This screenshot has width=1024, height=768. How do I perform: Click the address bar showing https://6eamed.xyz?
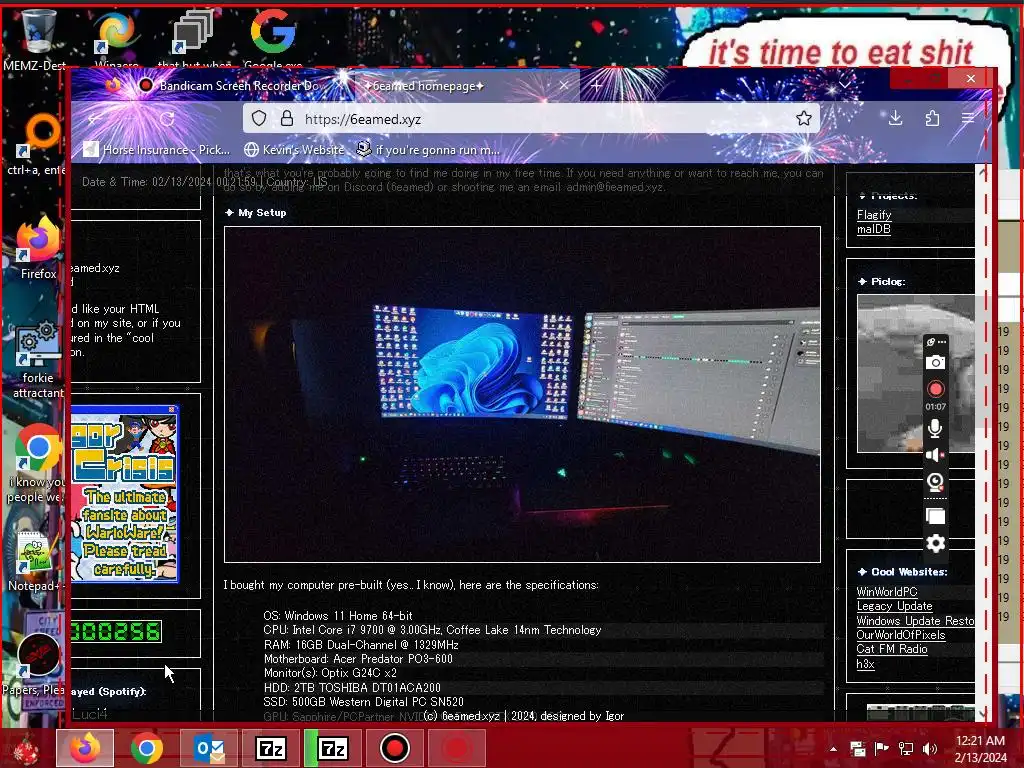pyautogui.click(x=531, y=119)
